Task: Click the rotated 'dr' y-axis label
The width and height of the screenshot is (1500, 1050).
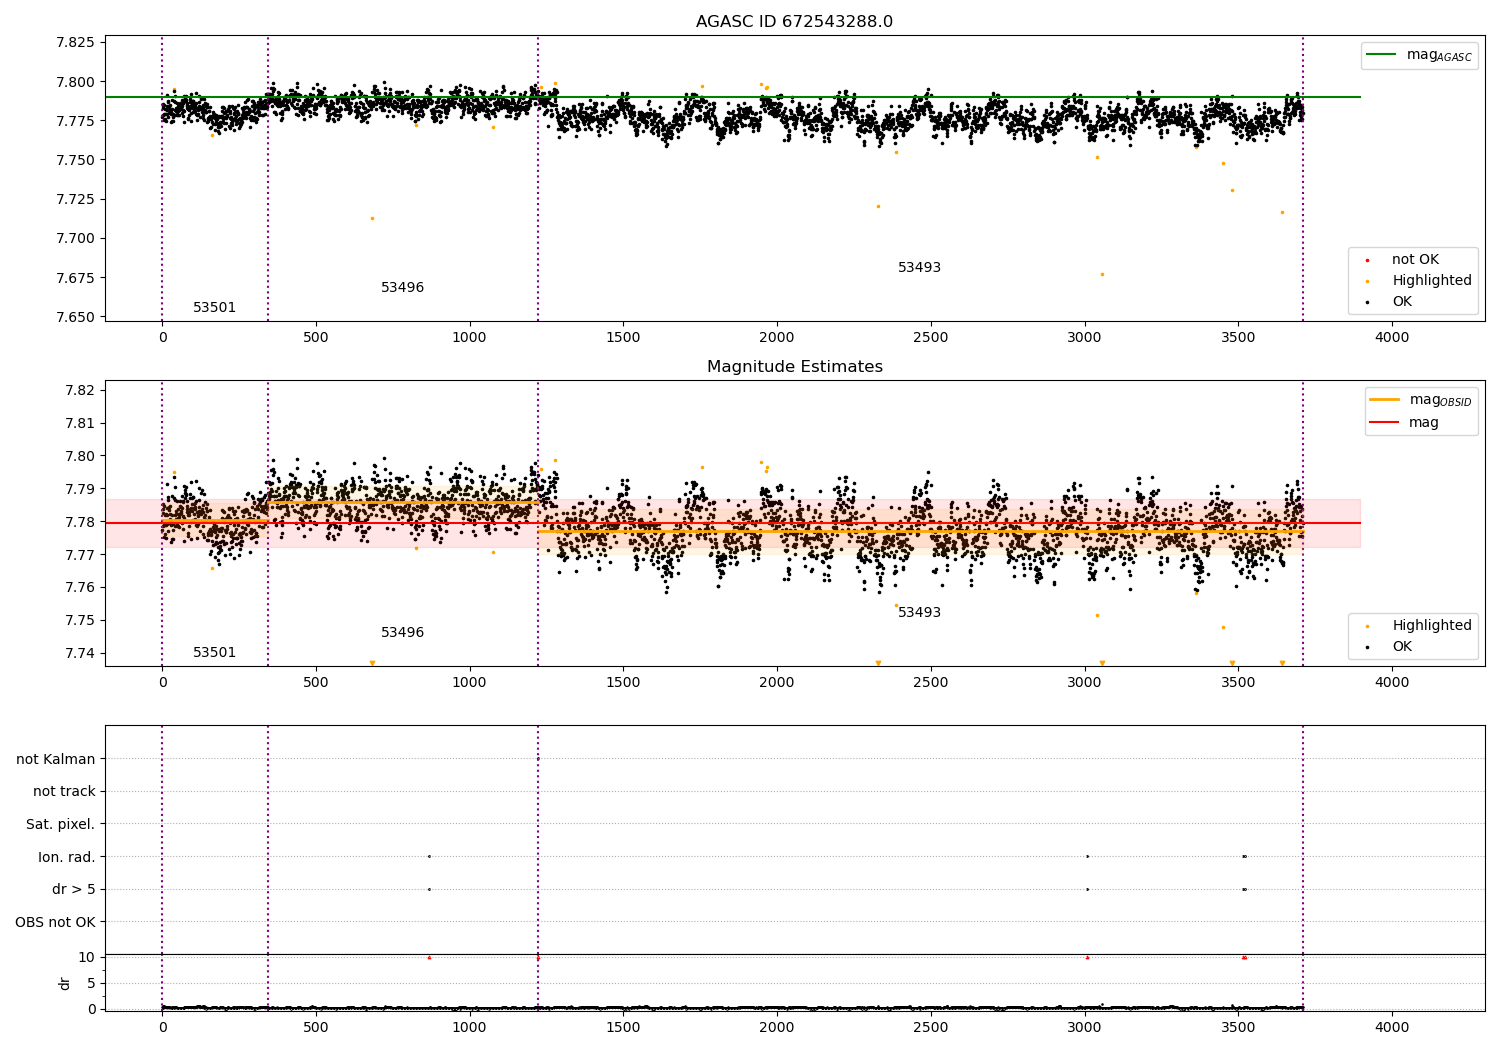Action: tap(65, 983)
